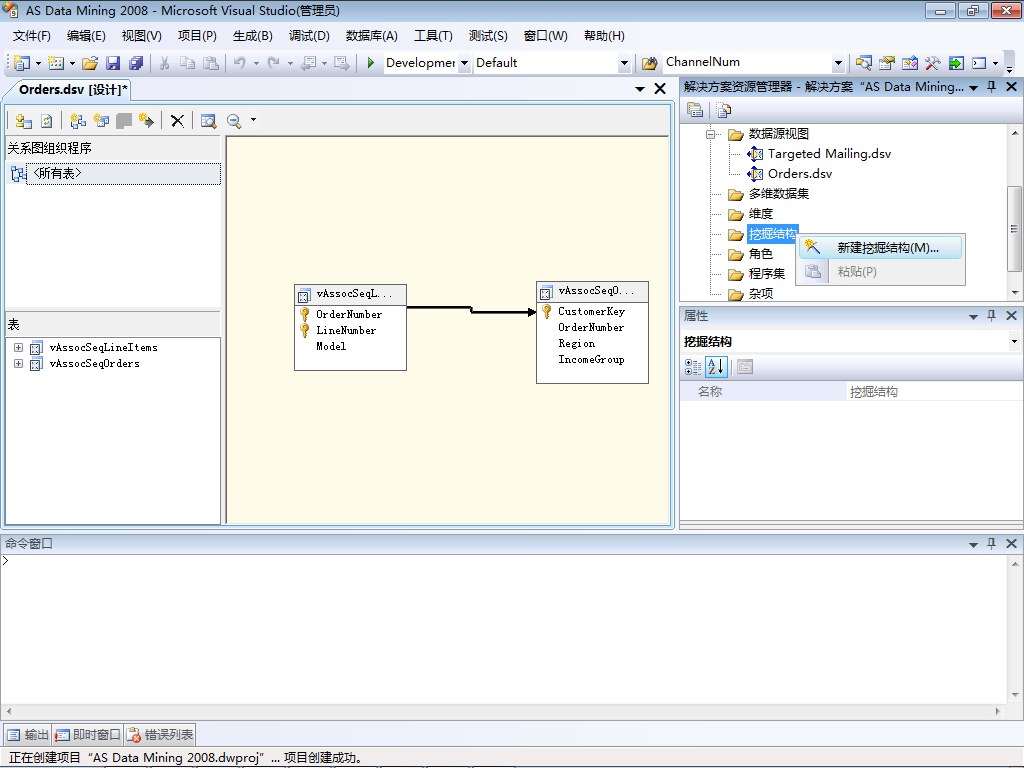Click the New Relationship arrow icon
The image size is (1024, 768).
(x=146, y=121)
